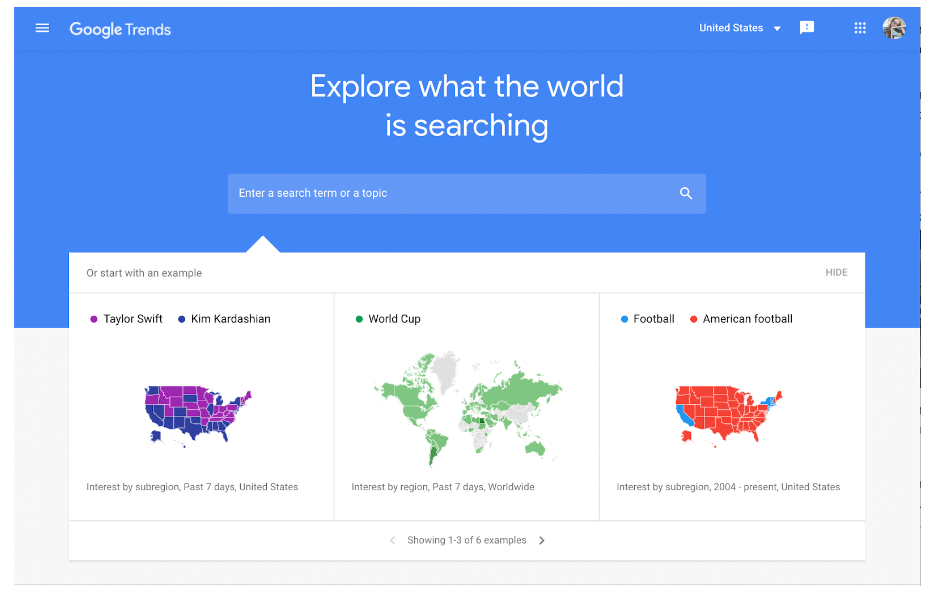Image resolution: width=946 pixels, height=598 pixels.
Task: Click the previous examples arrow
Action: (392, 541)
